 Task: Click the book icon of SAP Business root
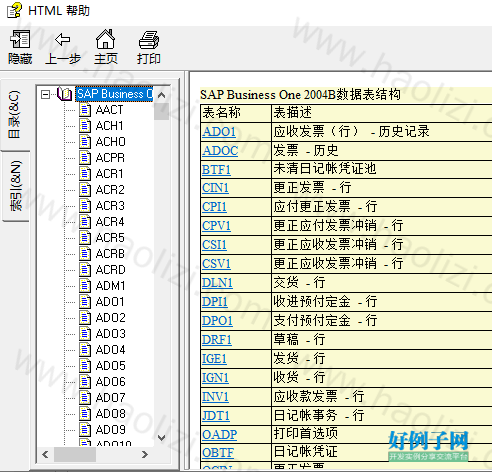click(x=65, y=94)
